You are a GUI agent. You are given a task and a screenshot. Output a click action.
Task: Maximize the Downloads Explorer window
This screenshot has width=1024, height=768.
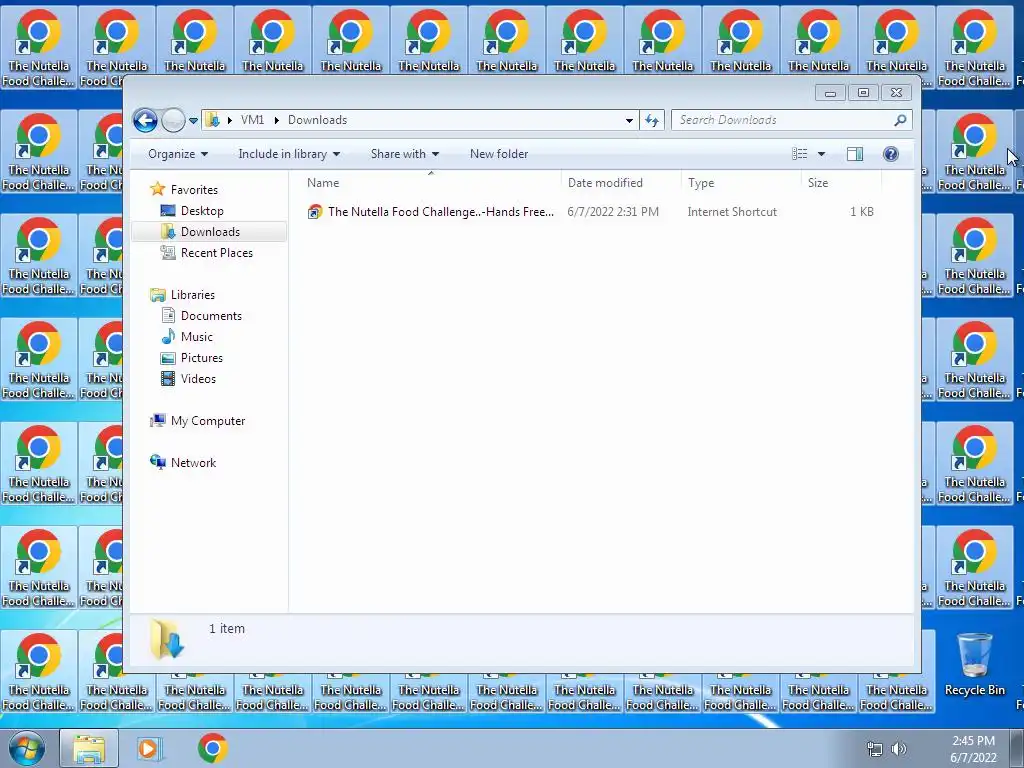coord(863,93)
